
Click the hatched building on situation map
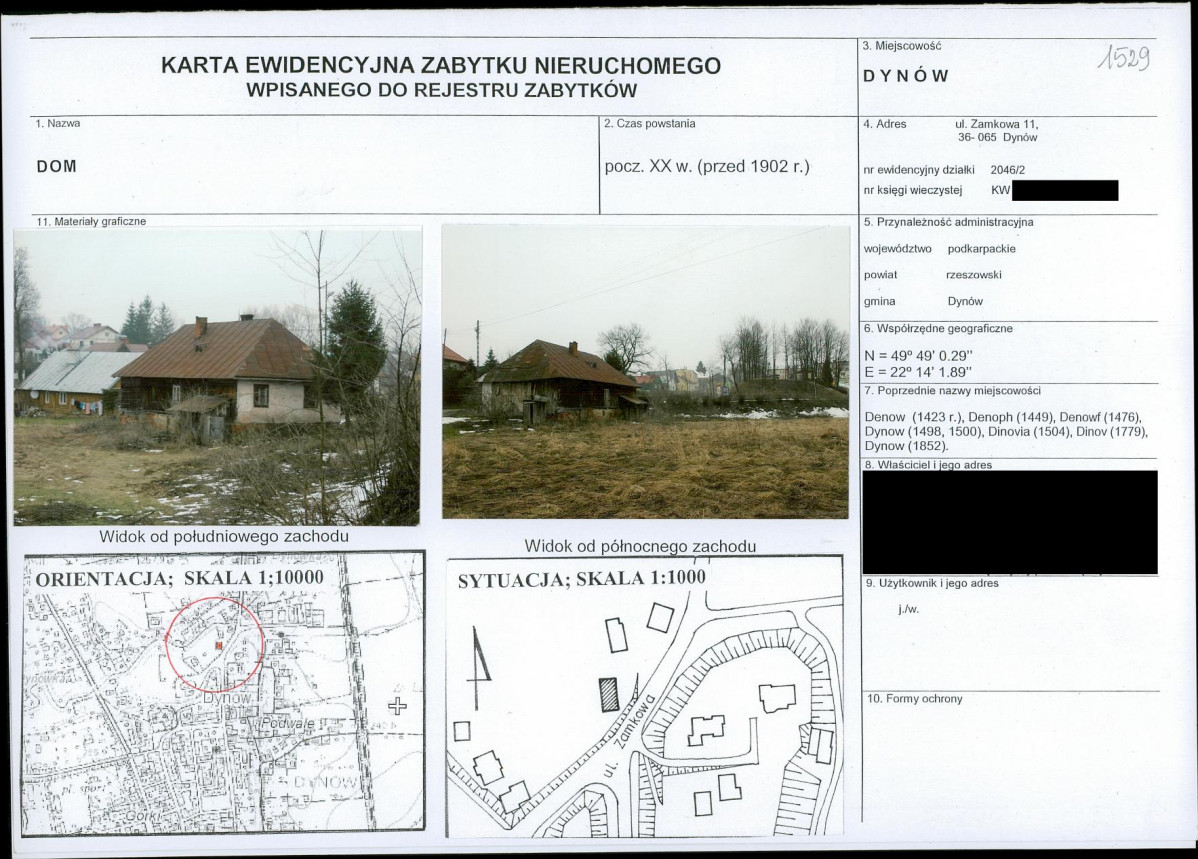pyautogui.click(x=609, y=695)
